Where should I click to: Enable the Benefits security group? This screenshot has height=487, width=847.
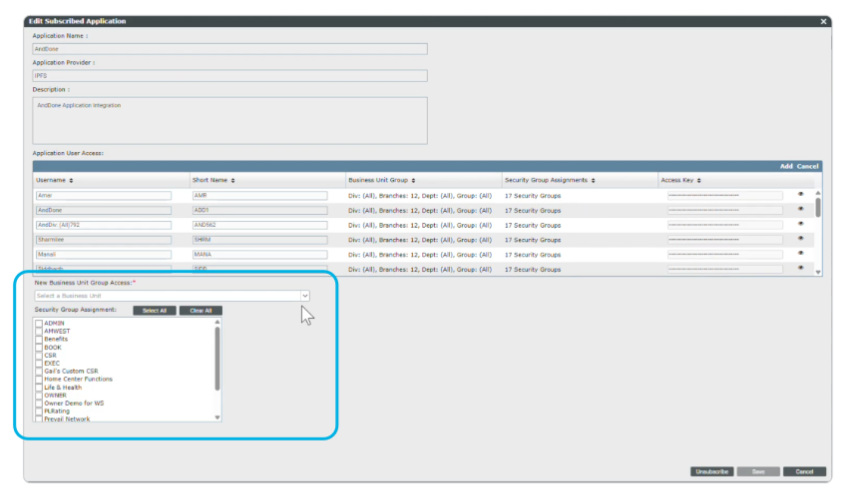pos(39,340)
